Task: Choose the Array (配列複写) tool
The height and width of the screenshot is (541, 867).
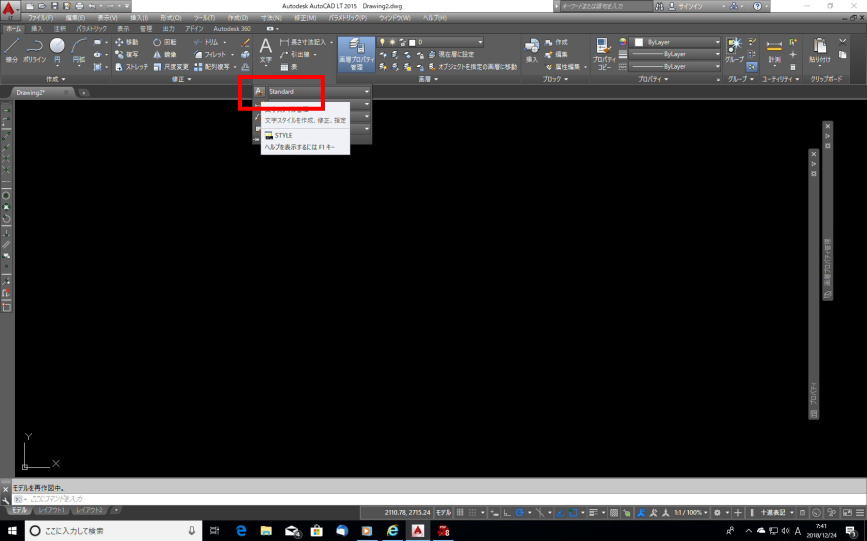Action: pyautogui.click(x=212, y=66)
